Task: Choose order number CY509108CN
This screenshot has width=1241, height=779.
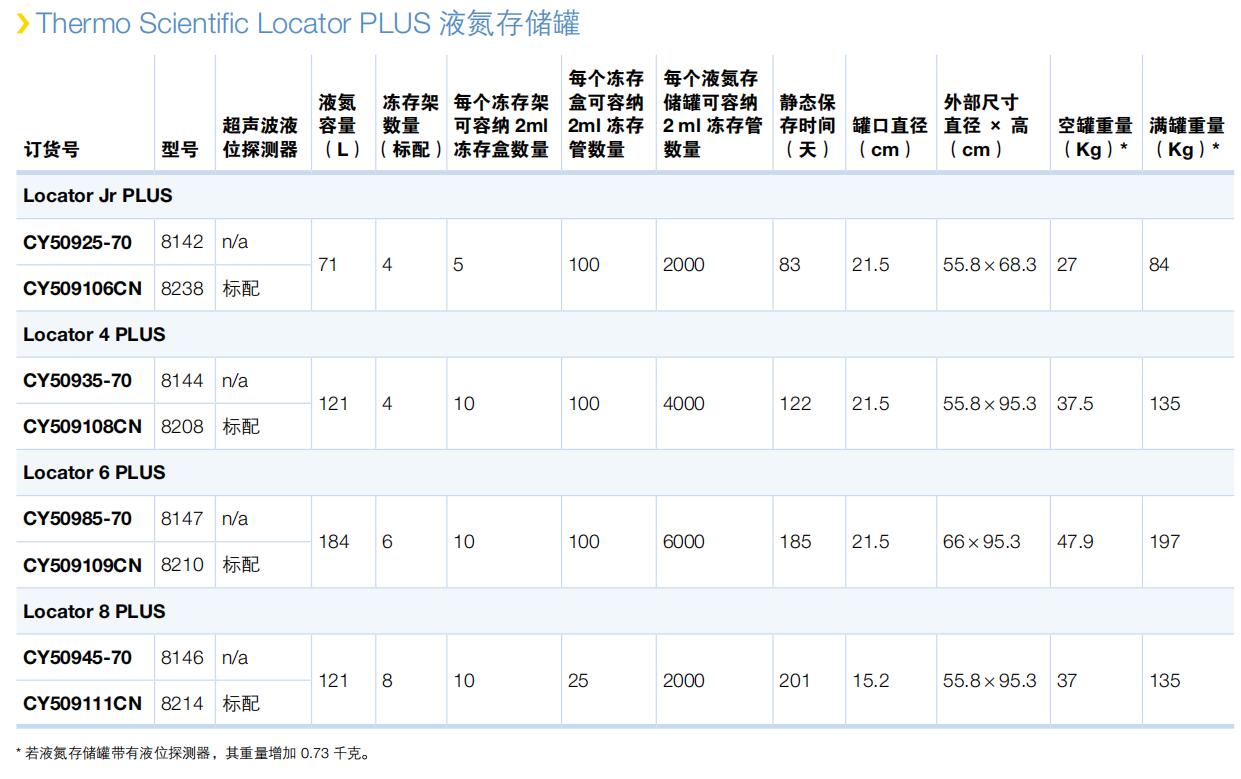Action: coord(82,427)
